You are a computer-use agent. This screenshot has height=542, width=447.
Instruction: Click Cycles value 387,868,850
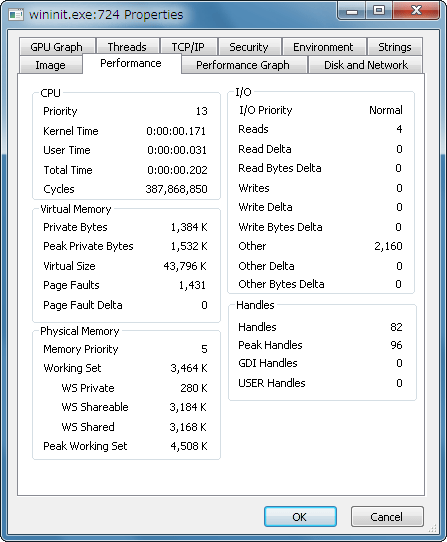coord(176,189)
